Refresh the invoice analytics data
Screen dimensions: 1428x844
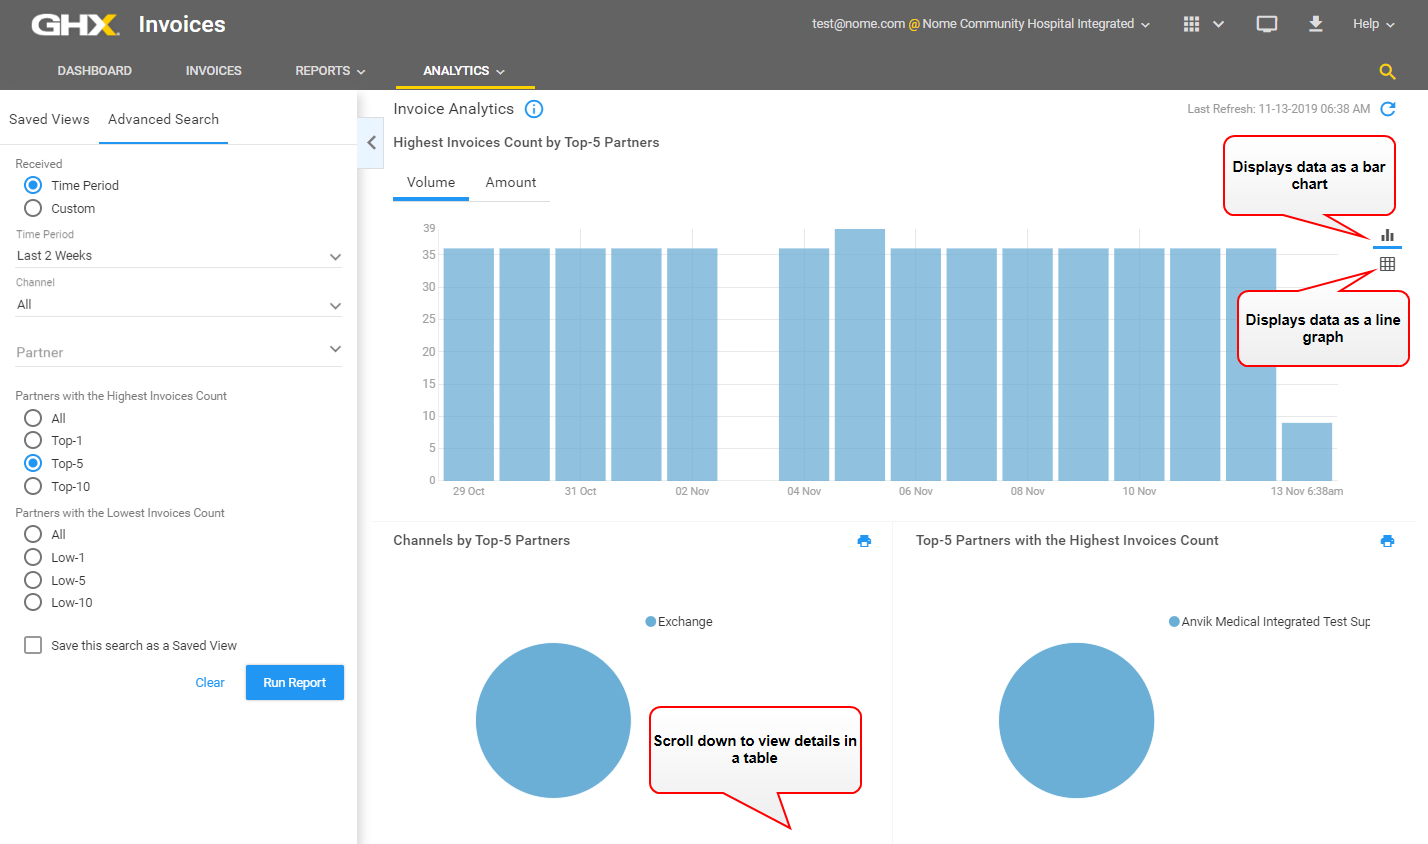click(x=1388, y=109)
